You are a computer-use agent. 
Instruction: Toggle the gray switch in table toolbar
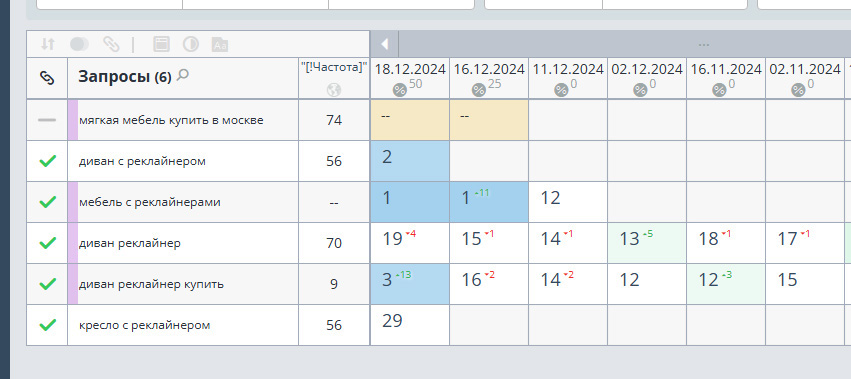(x=80, y=44)
